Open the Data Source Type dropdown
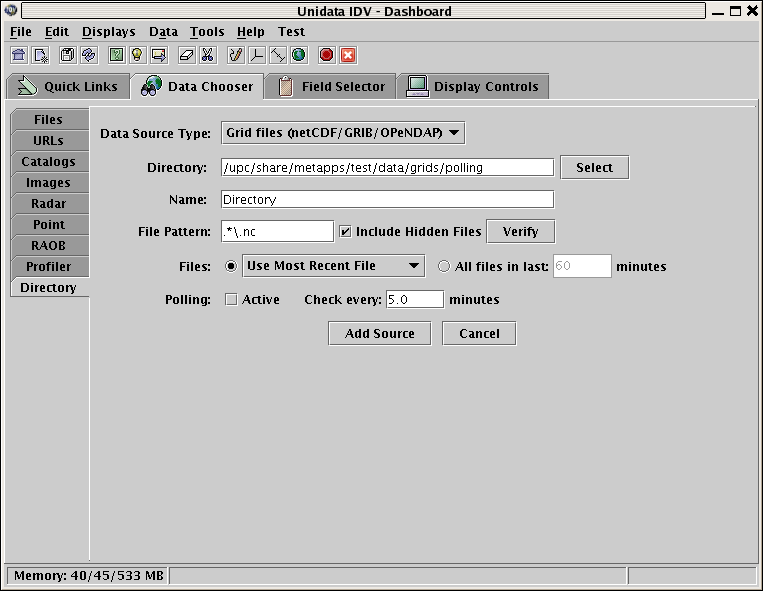The height and width of the screenshot is (591, 763). click(342, 133)
